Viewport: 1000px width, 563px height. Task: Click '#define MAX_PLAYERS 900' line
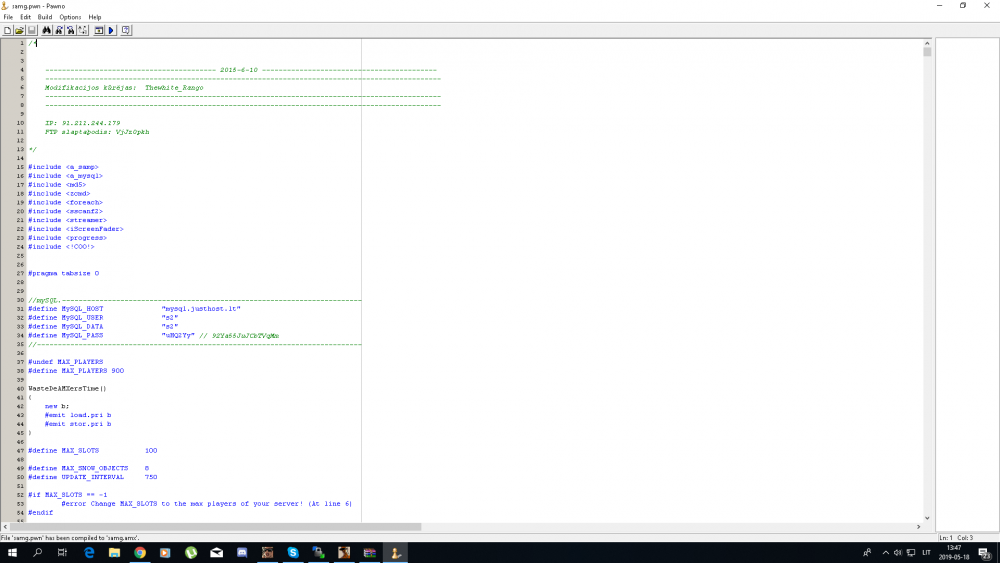76,370
